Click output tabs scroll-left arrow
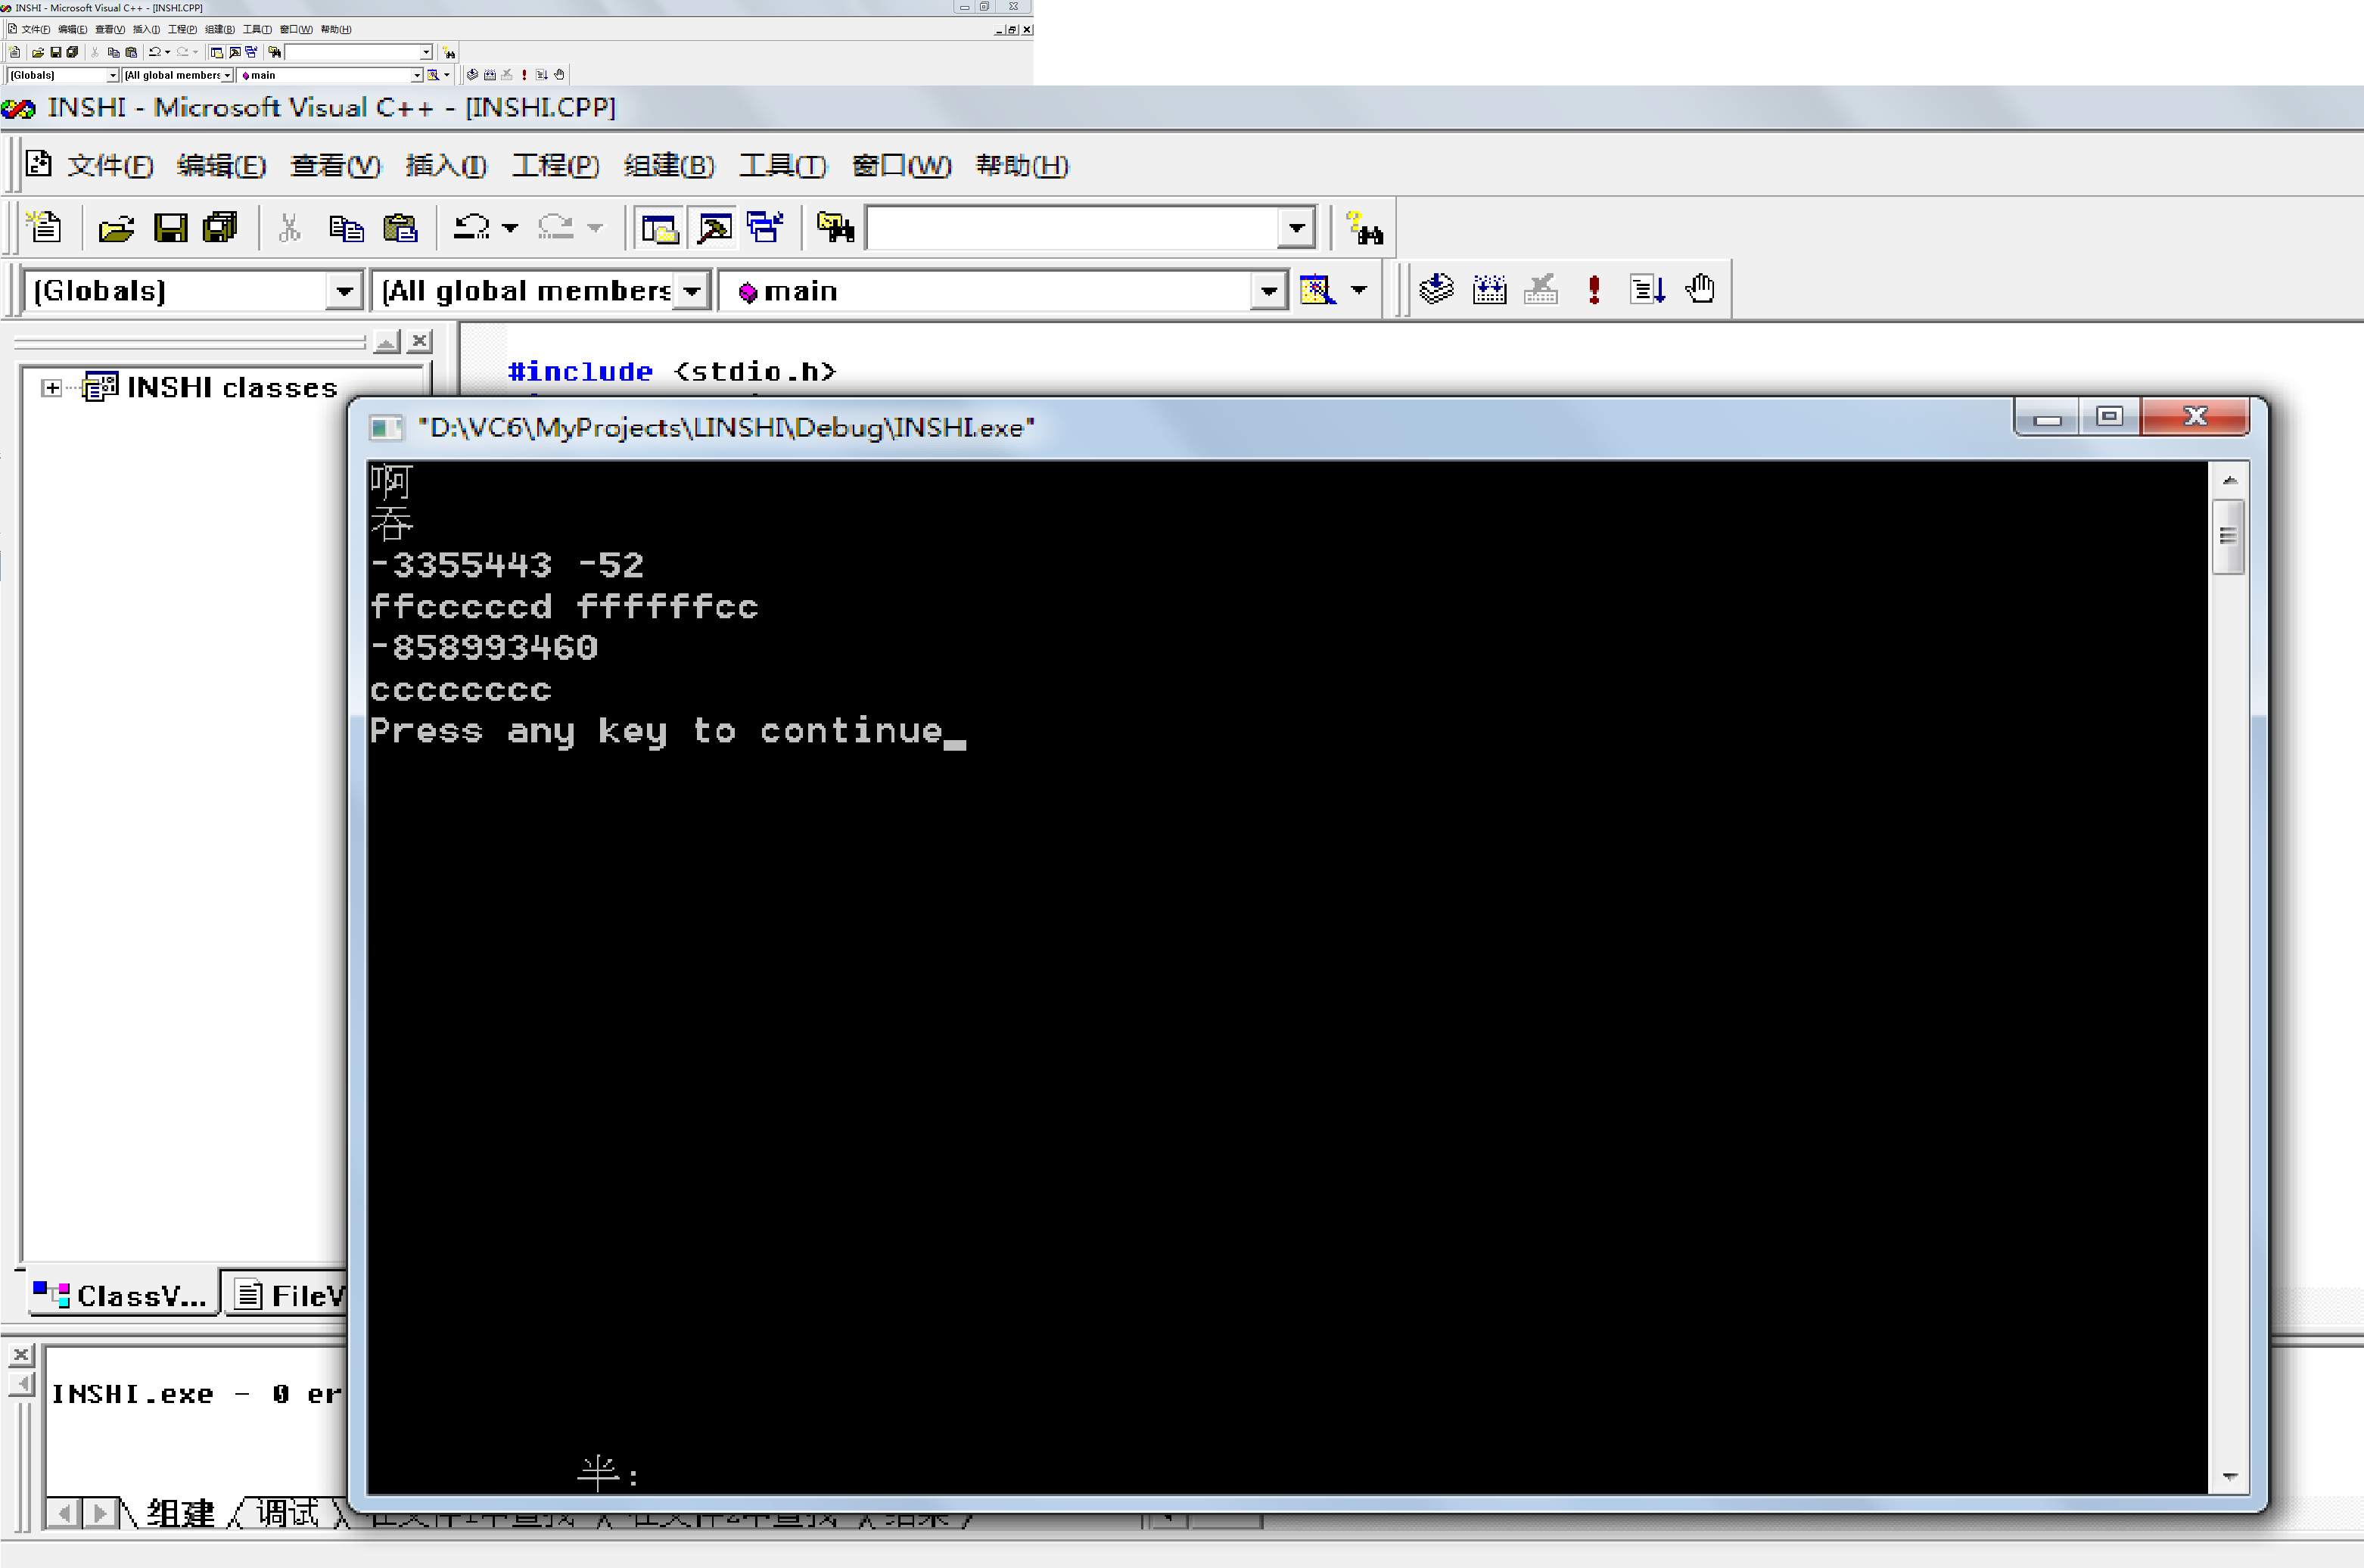 (64, 1513)
